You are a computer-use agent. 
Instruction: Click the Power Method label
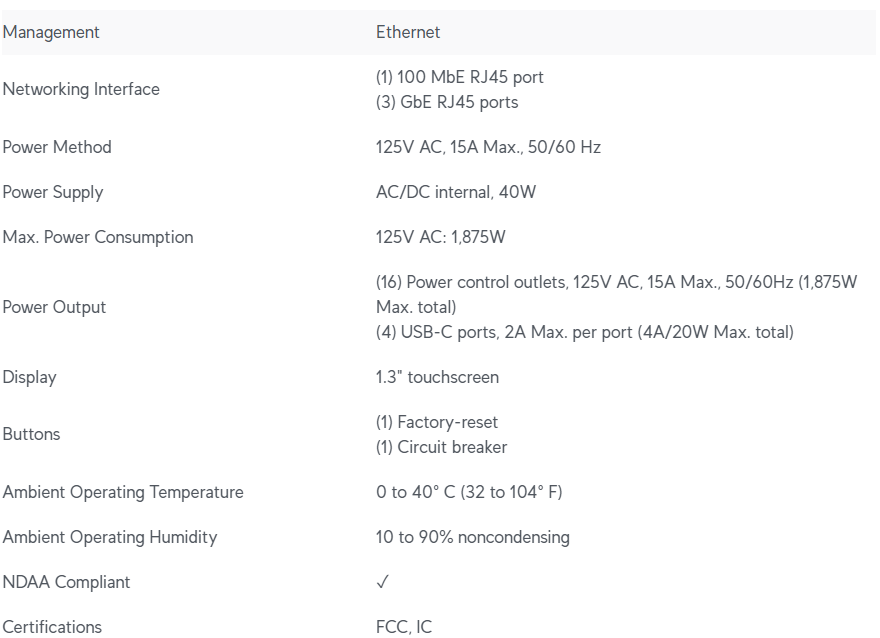tap(57, 147)
